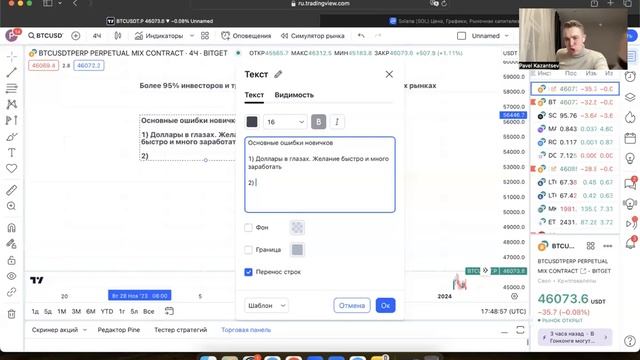
Task: Lock all drawing tools
Action: 11,260
